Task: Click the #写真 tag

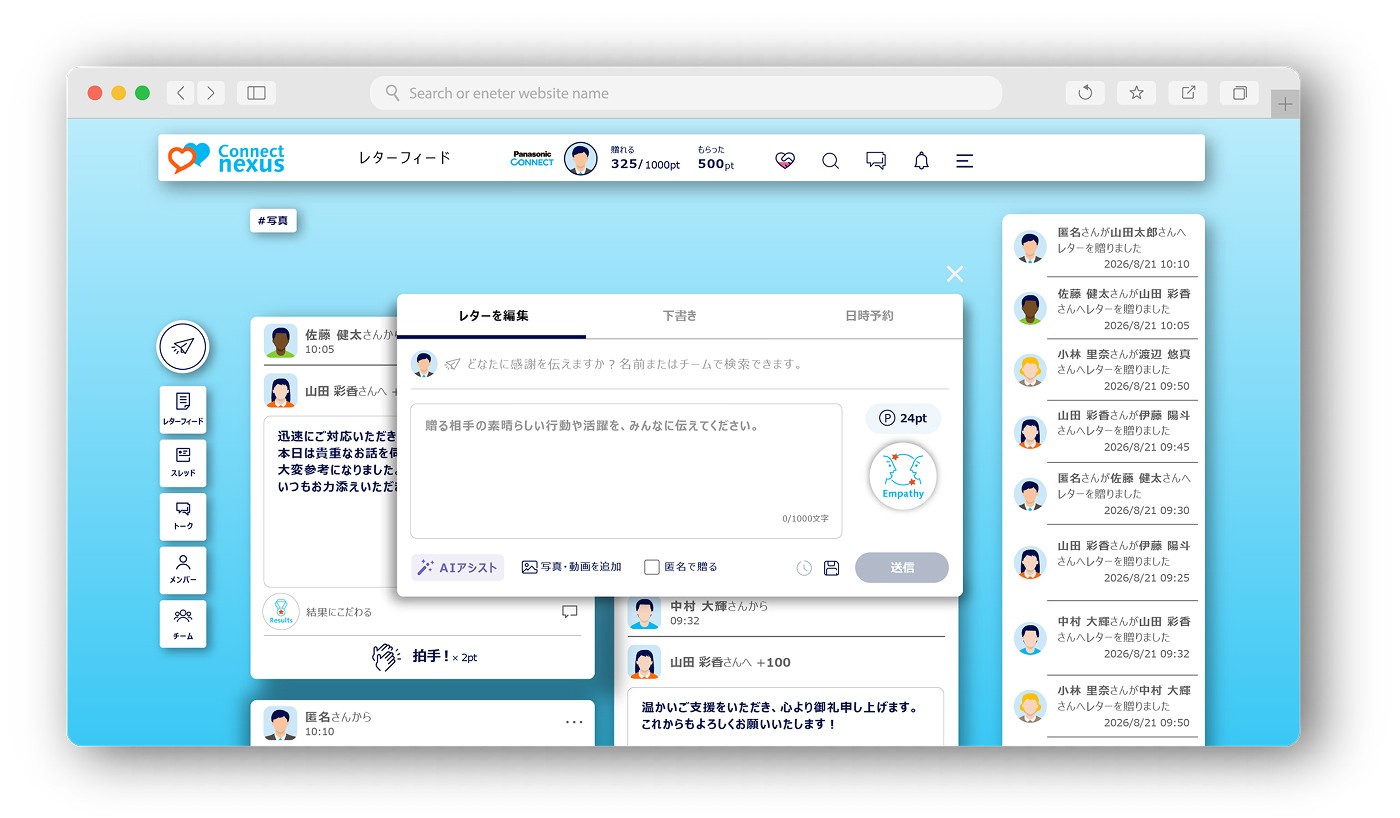Action: point(273,221)
